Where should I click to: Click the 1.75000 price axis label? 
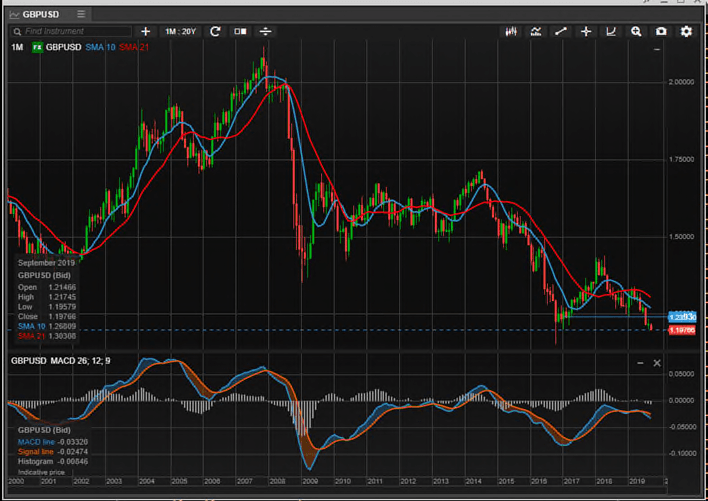point(681,159)
